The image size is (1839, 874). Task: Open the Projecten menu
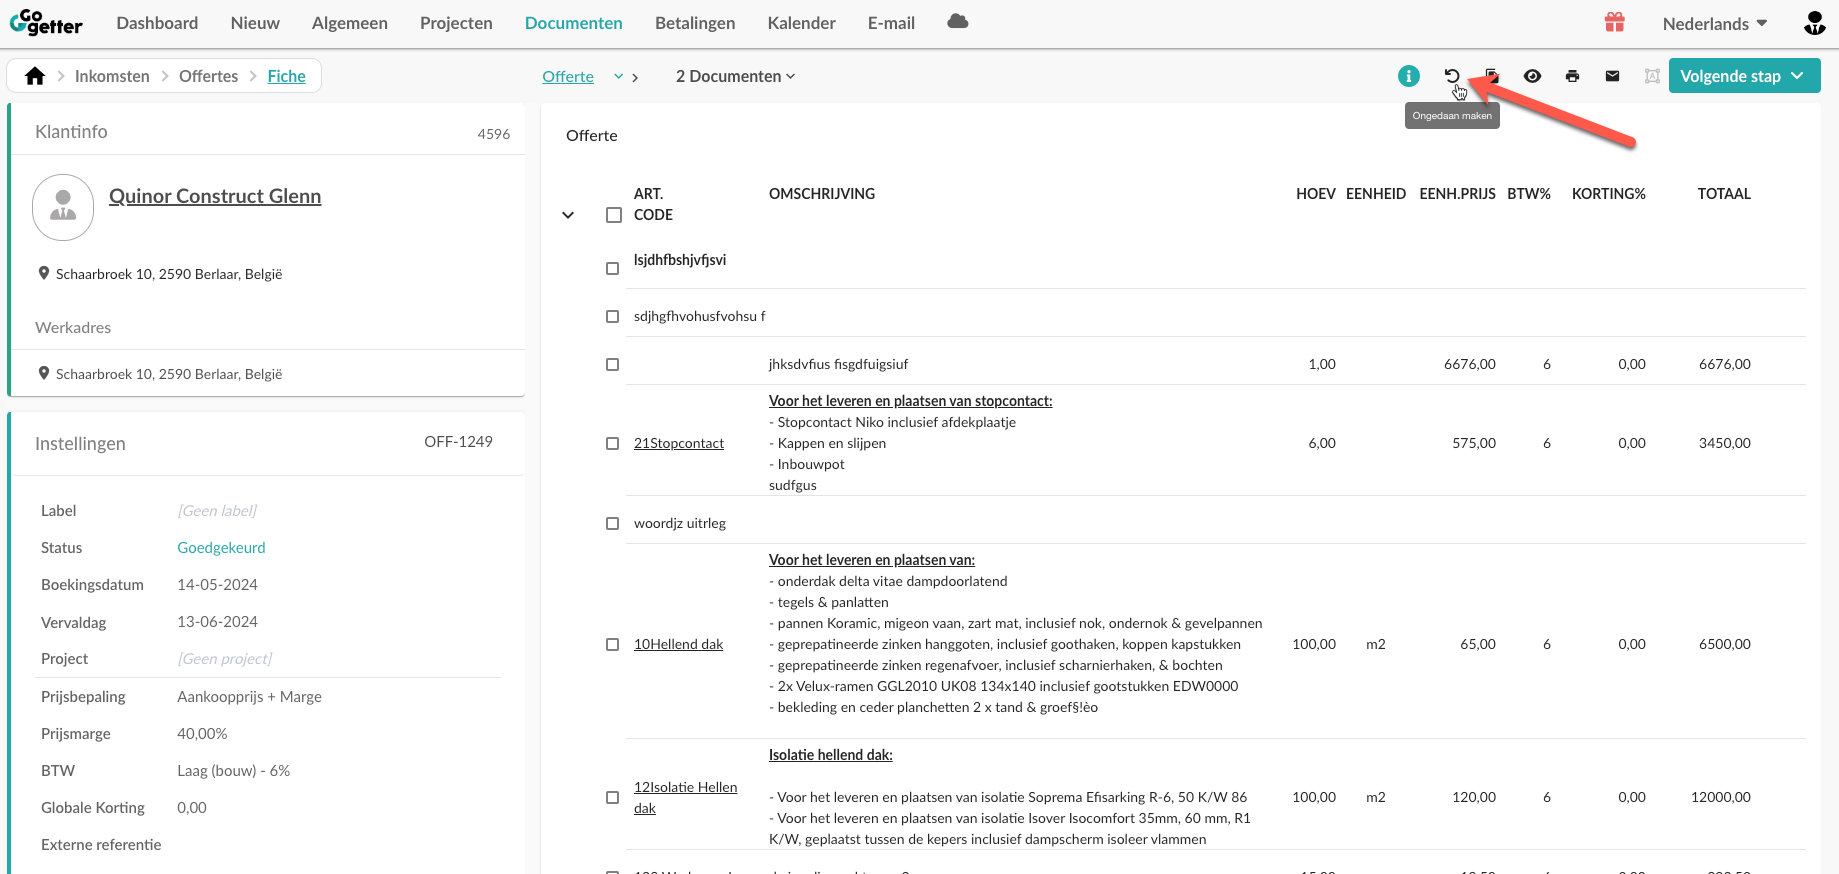[x=456, y=23]
